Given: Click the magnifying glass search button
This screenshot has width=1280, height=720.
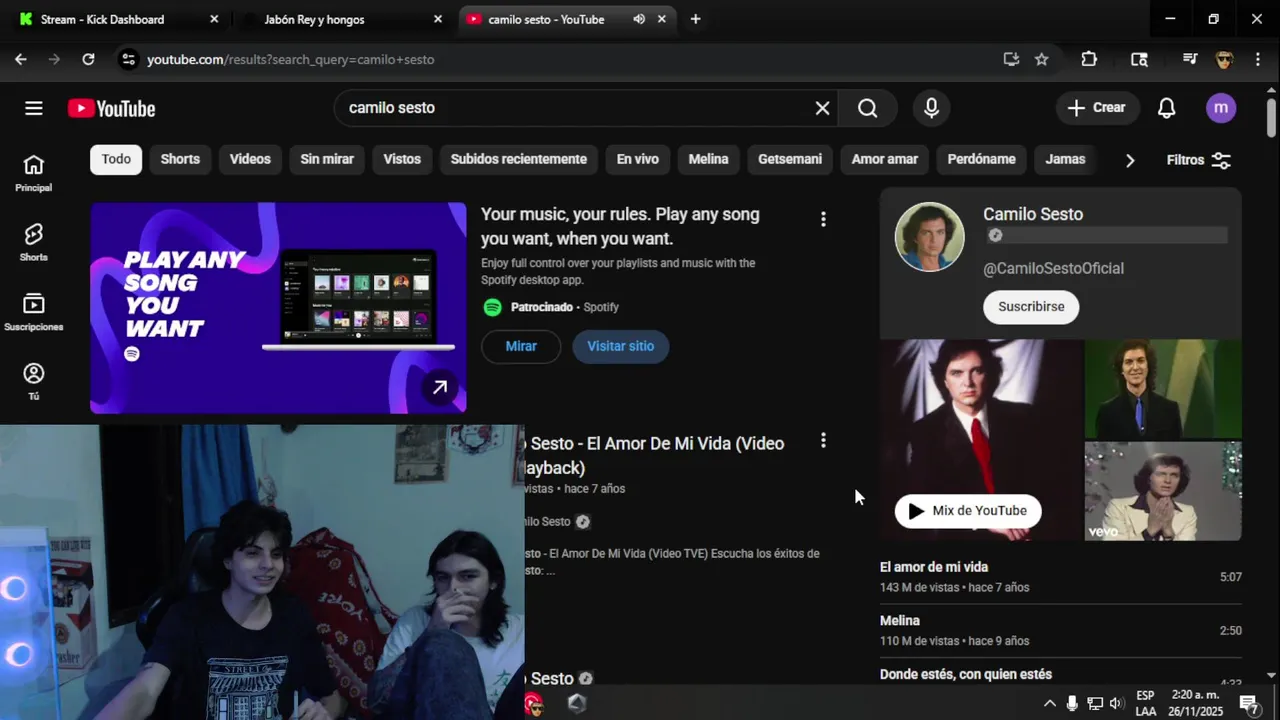Looking at the screenshot, I should pos(867,108).
